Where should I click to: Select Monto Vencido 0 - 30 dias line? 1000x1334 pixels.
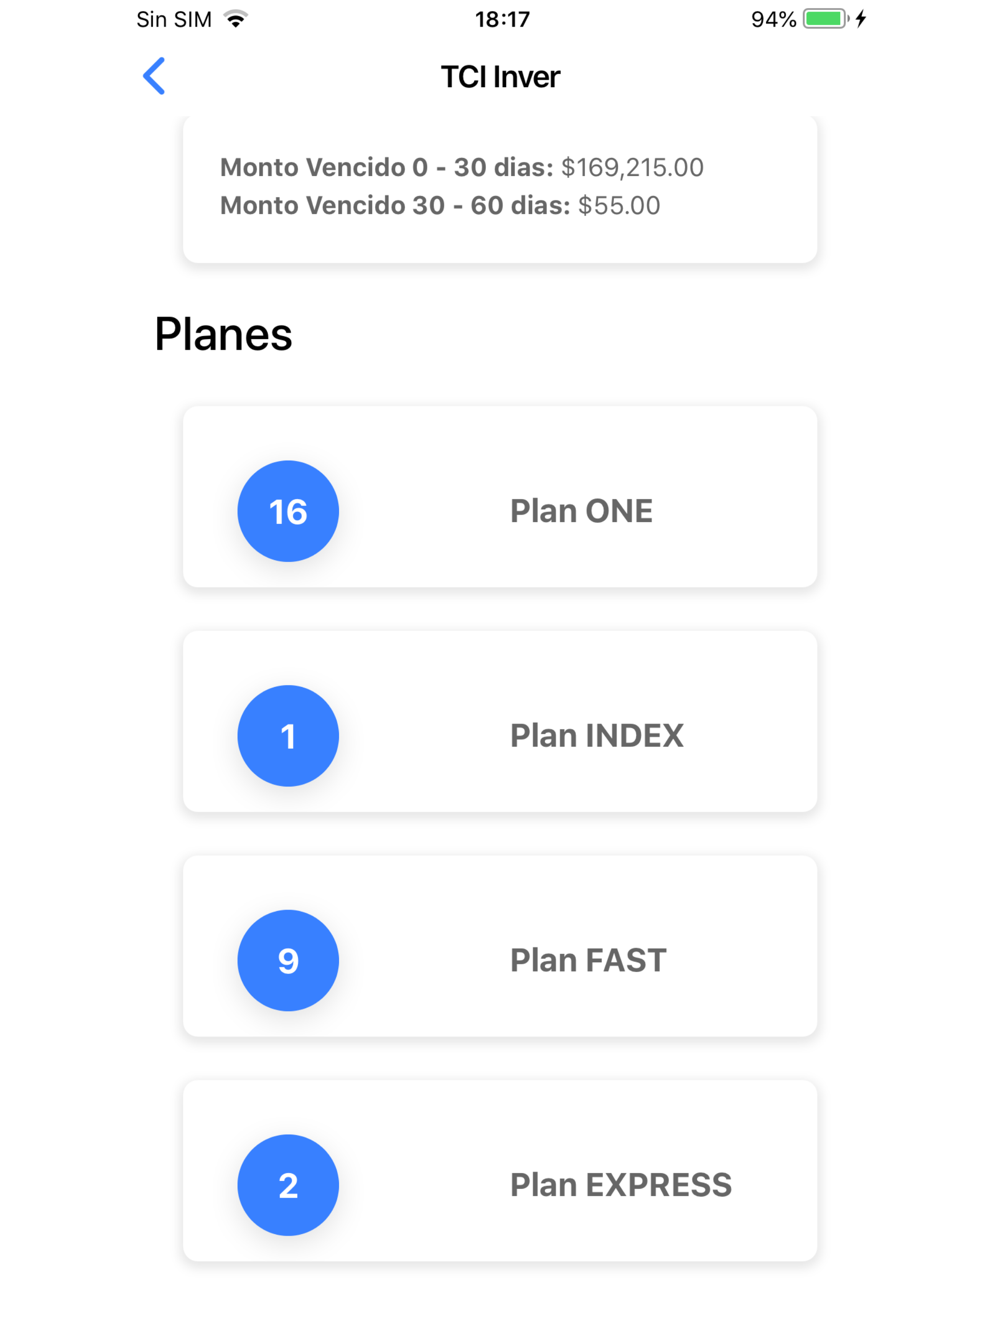click(x=462, y=167)
